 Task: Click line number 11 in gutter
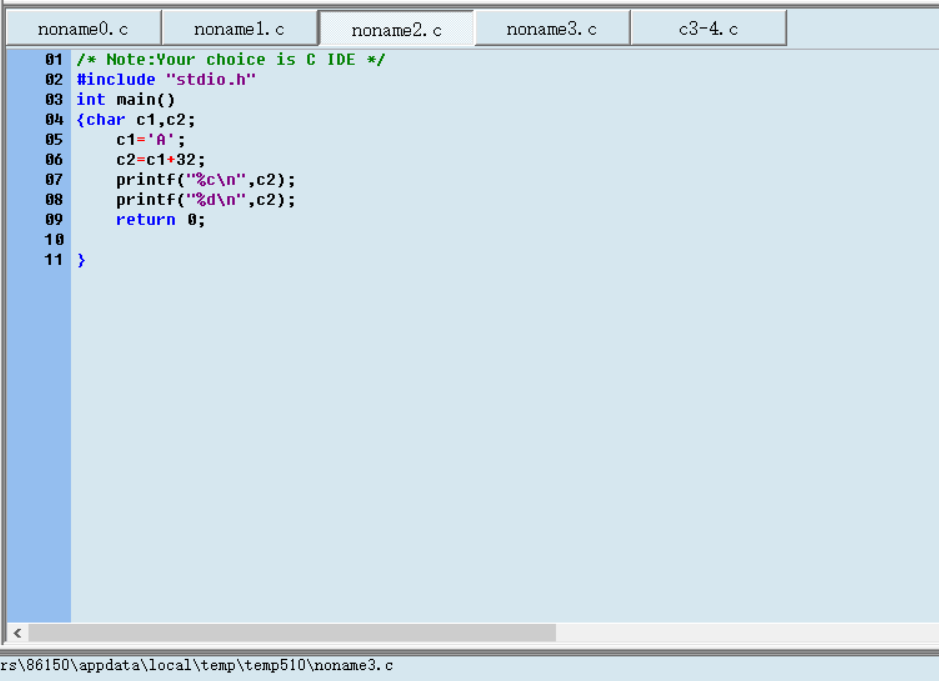tap(54, 260)
